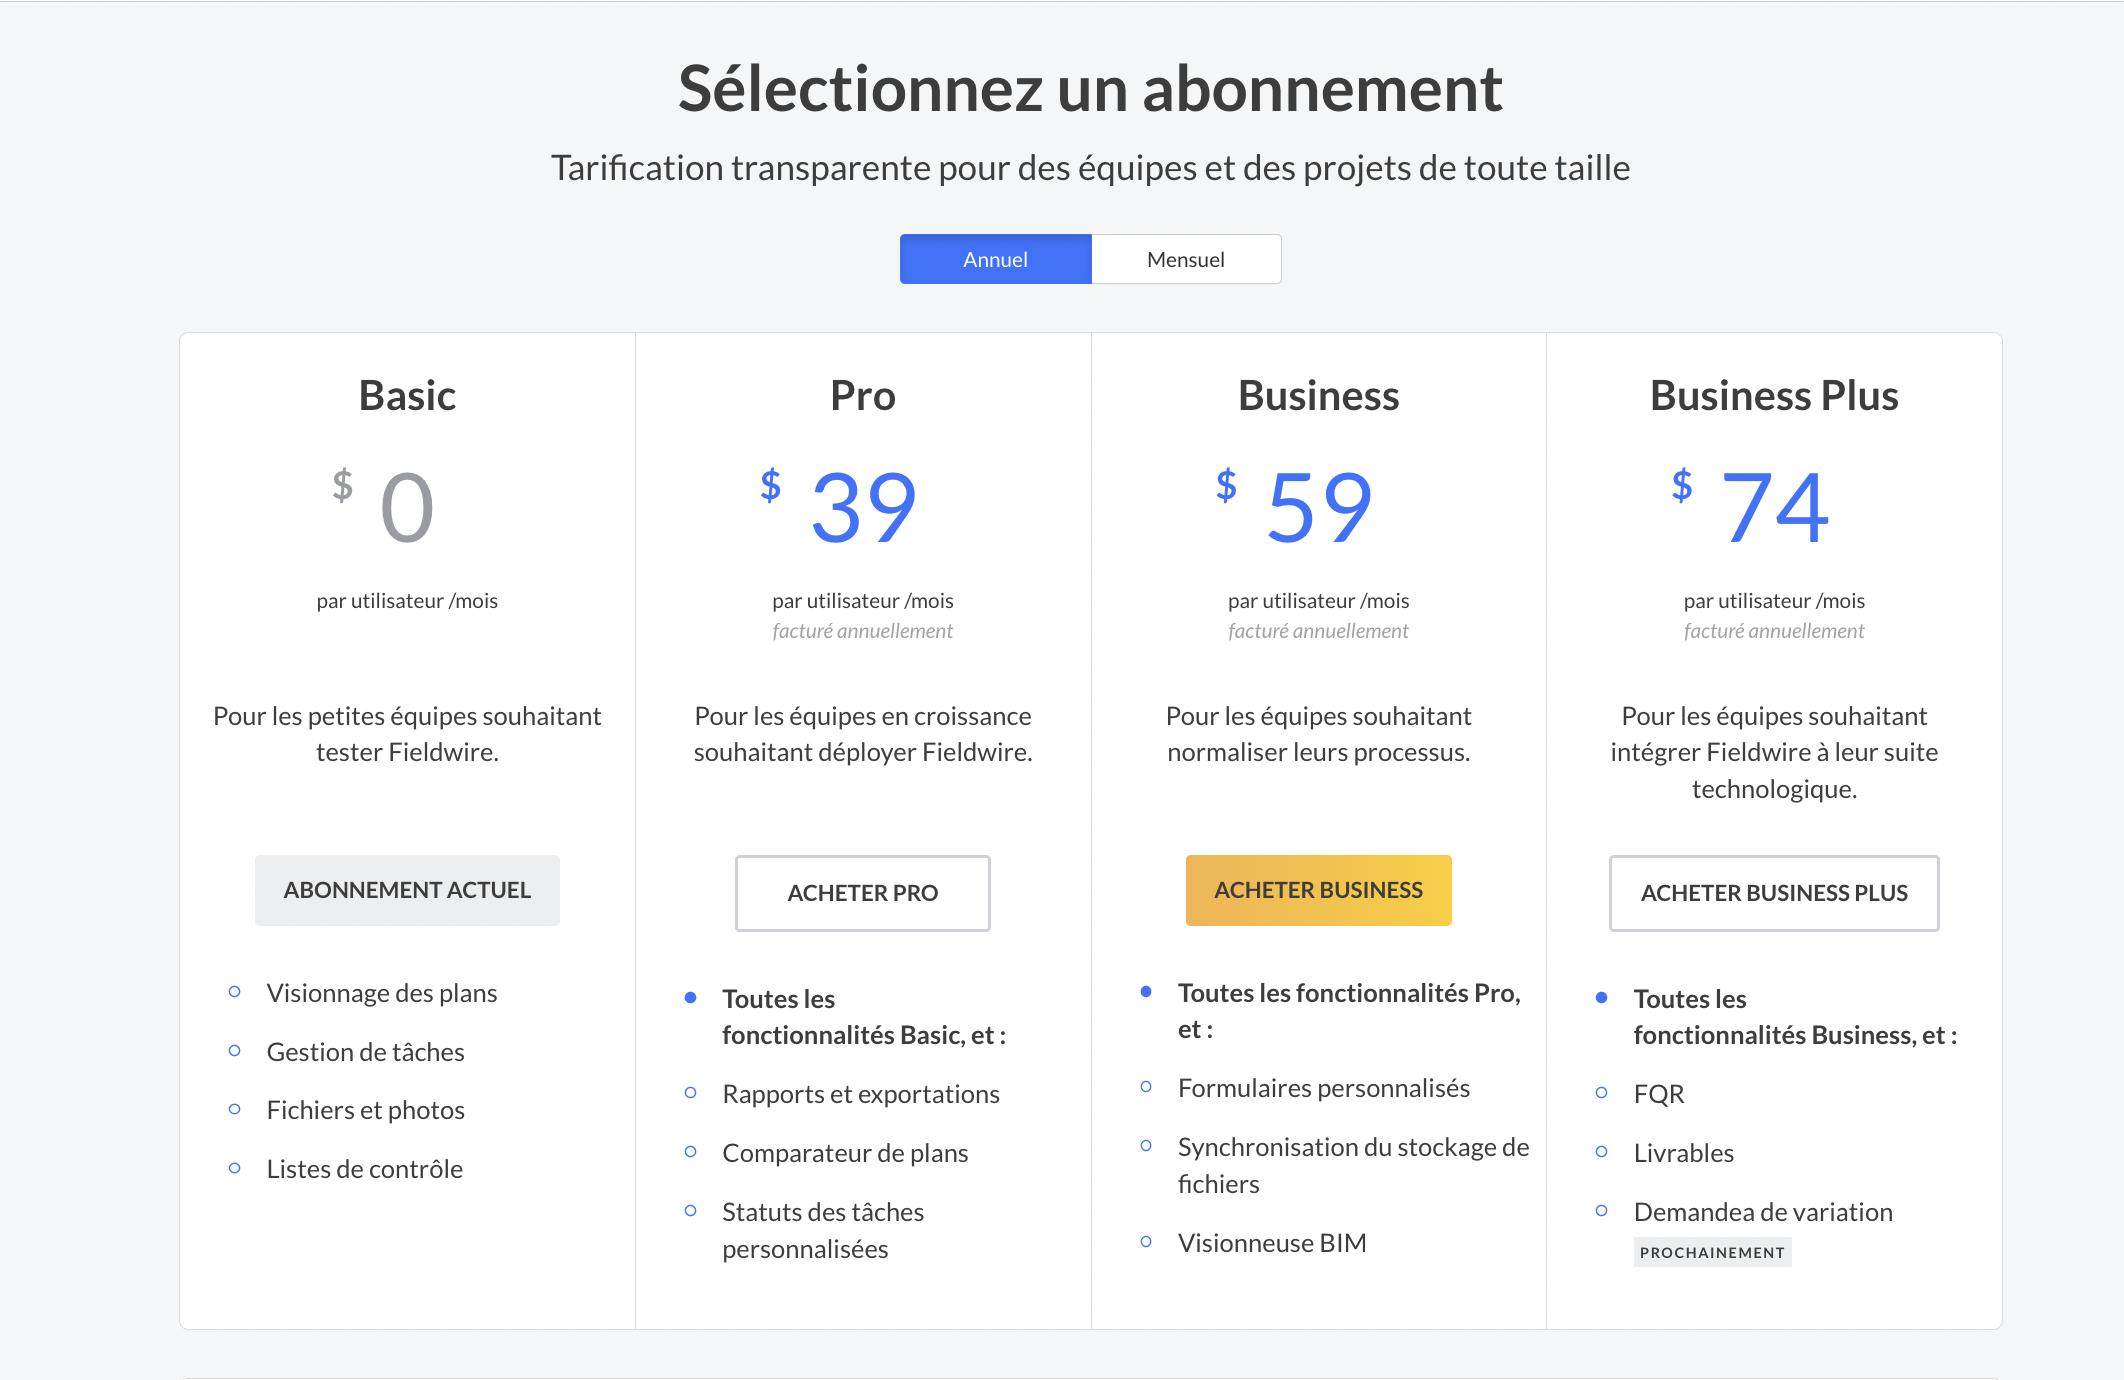Click 'Toutes les fonctionnalités Business, et :'

(x=1795, y=1017)
